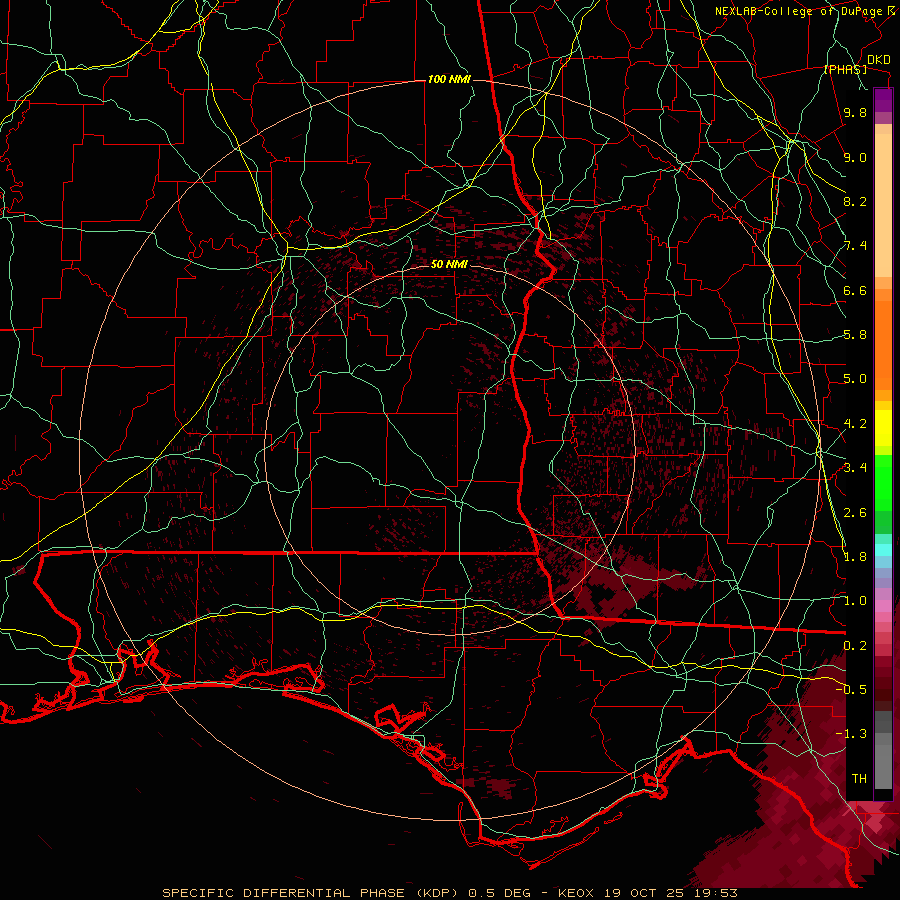Click the 6.6 scale value

pyautogui.click(x=855, y=290)
